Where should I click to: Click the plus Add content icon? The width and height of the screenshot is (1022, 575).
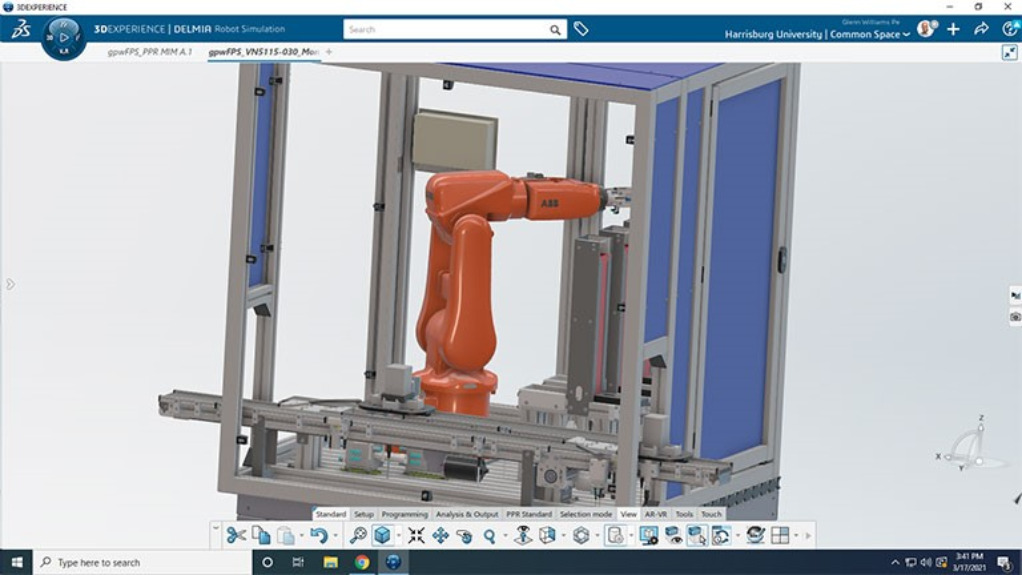tap(954, 29)
